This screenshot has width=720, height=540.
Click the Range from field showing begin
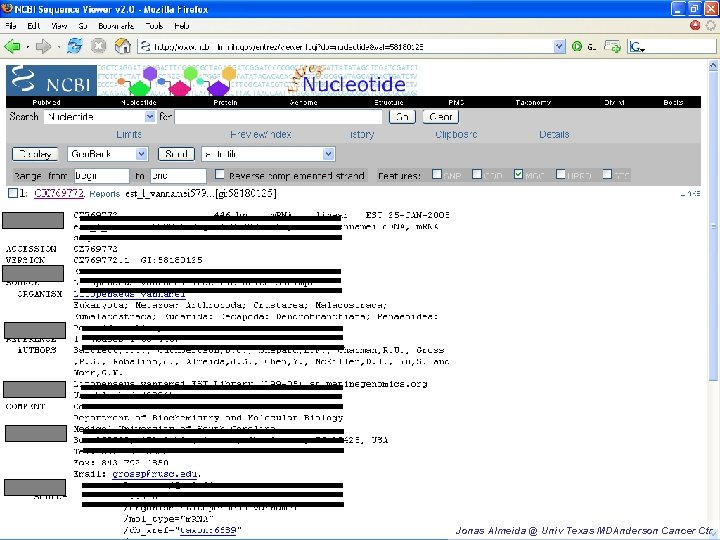click(x=101, y=175)
